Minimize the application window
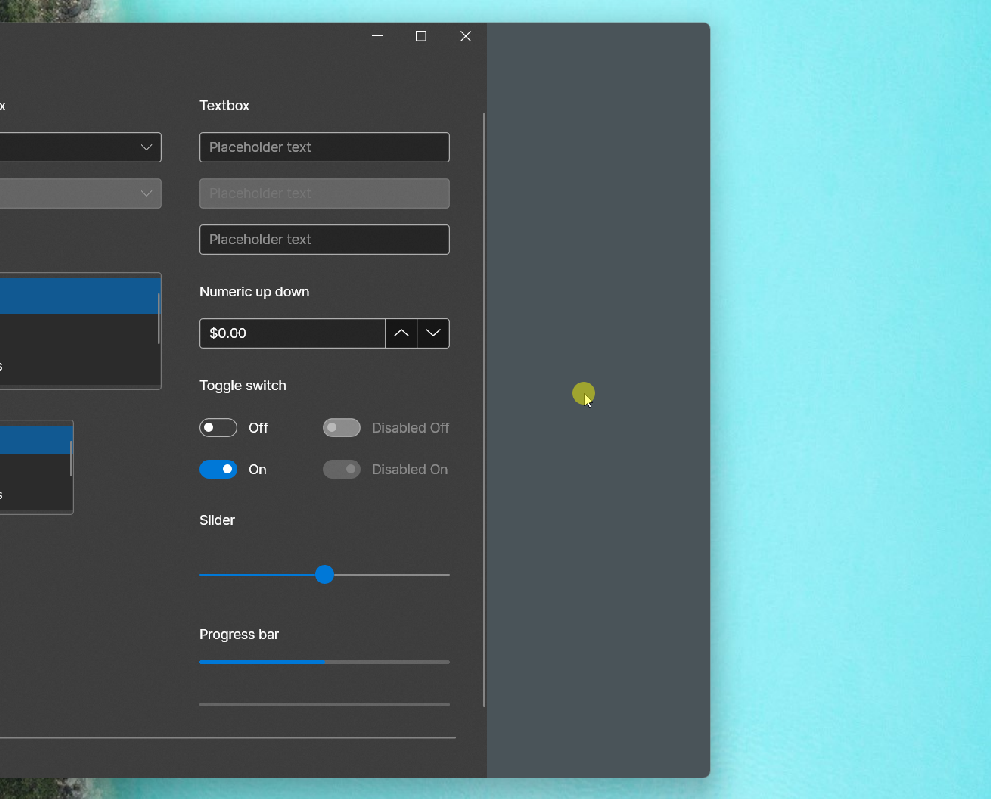991x799 pixels. point(377,36)
